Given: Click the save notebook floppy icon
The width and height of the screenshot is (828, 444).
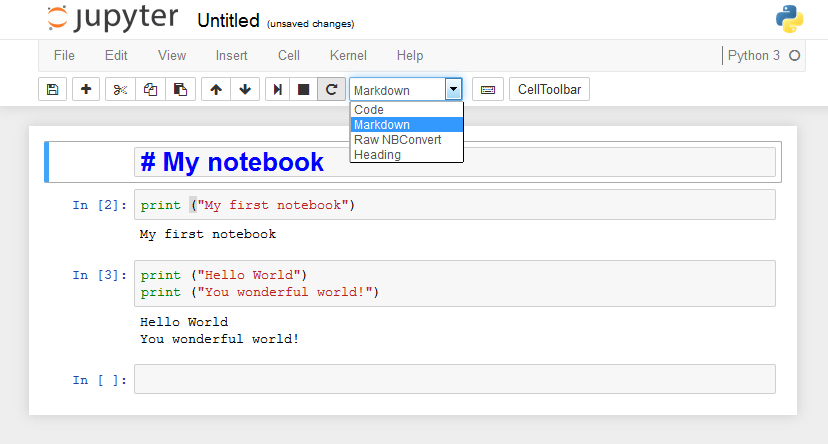Looking at the screenshot, I should 52,89.
